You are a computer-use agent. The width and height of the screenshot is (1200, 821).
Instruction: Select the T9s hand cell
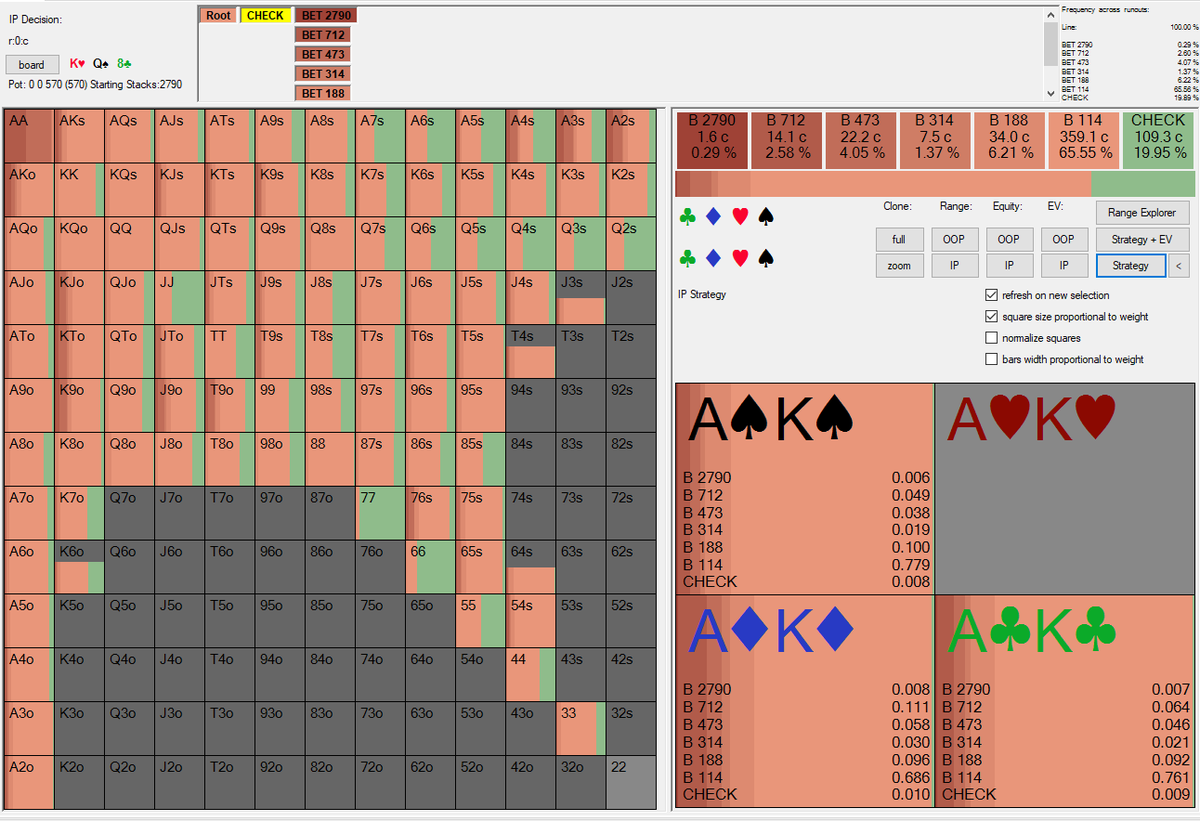tap(280, 351)
